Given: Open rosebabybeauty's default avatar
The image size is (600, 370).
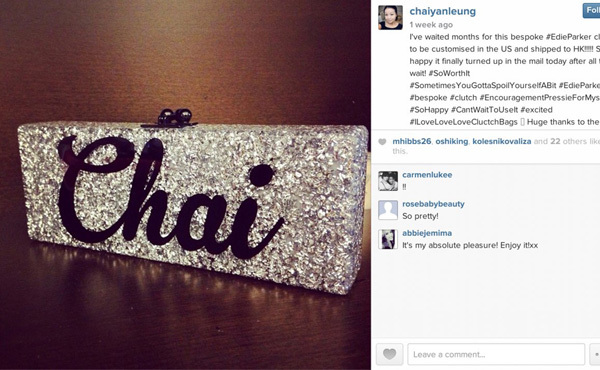Looking at the screenshot, I should pos(388,210).
